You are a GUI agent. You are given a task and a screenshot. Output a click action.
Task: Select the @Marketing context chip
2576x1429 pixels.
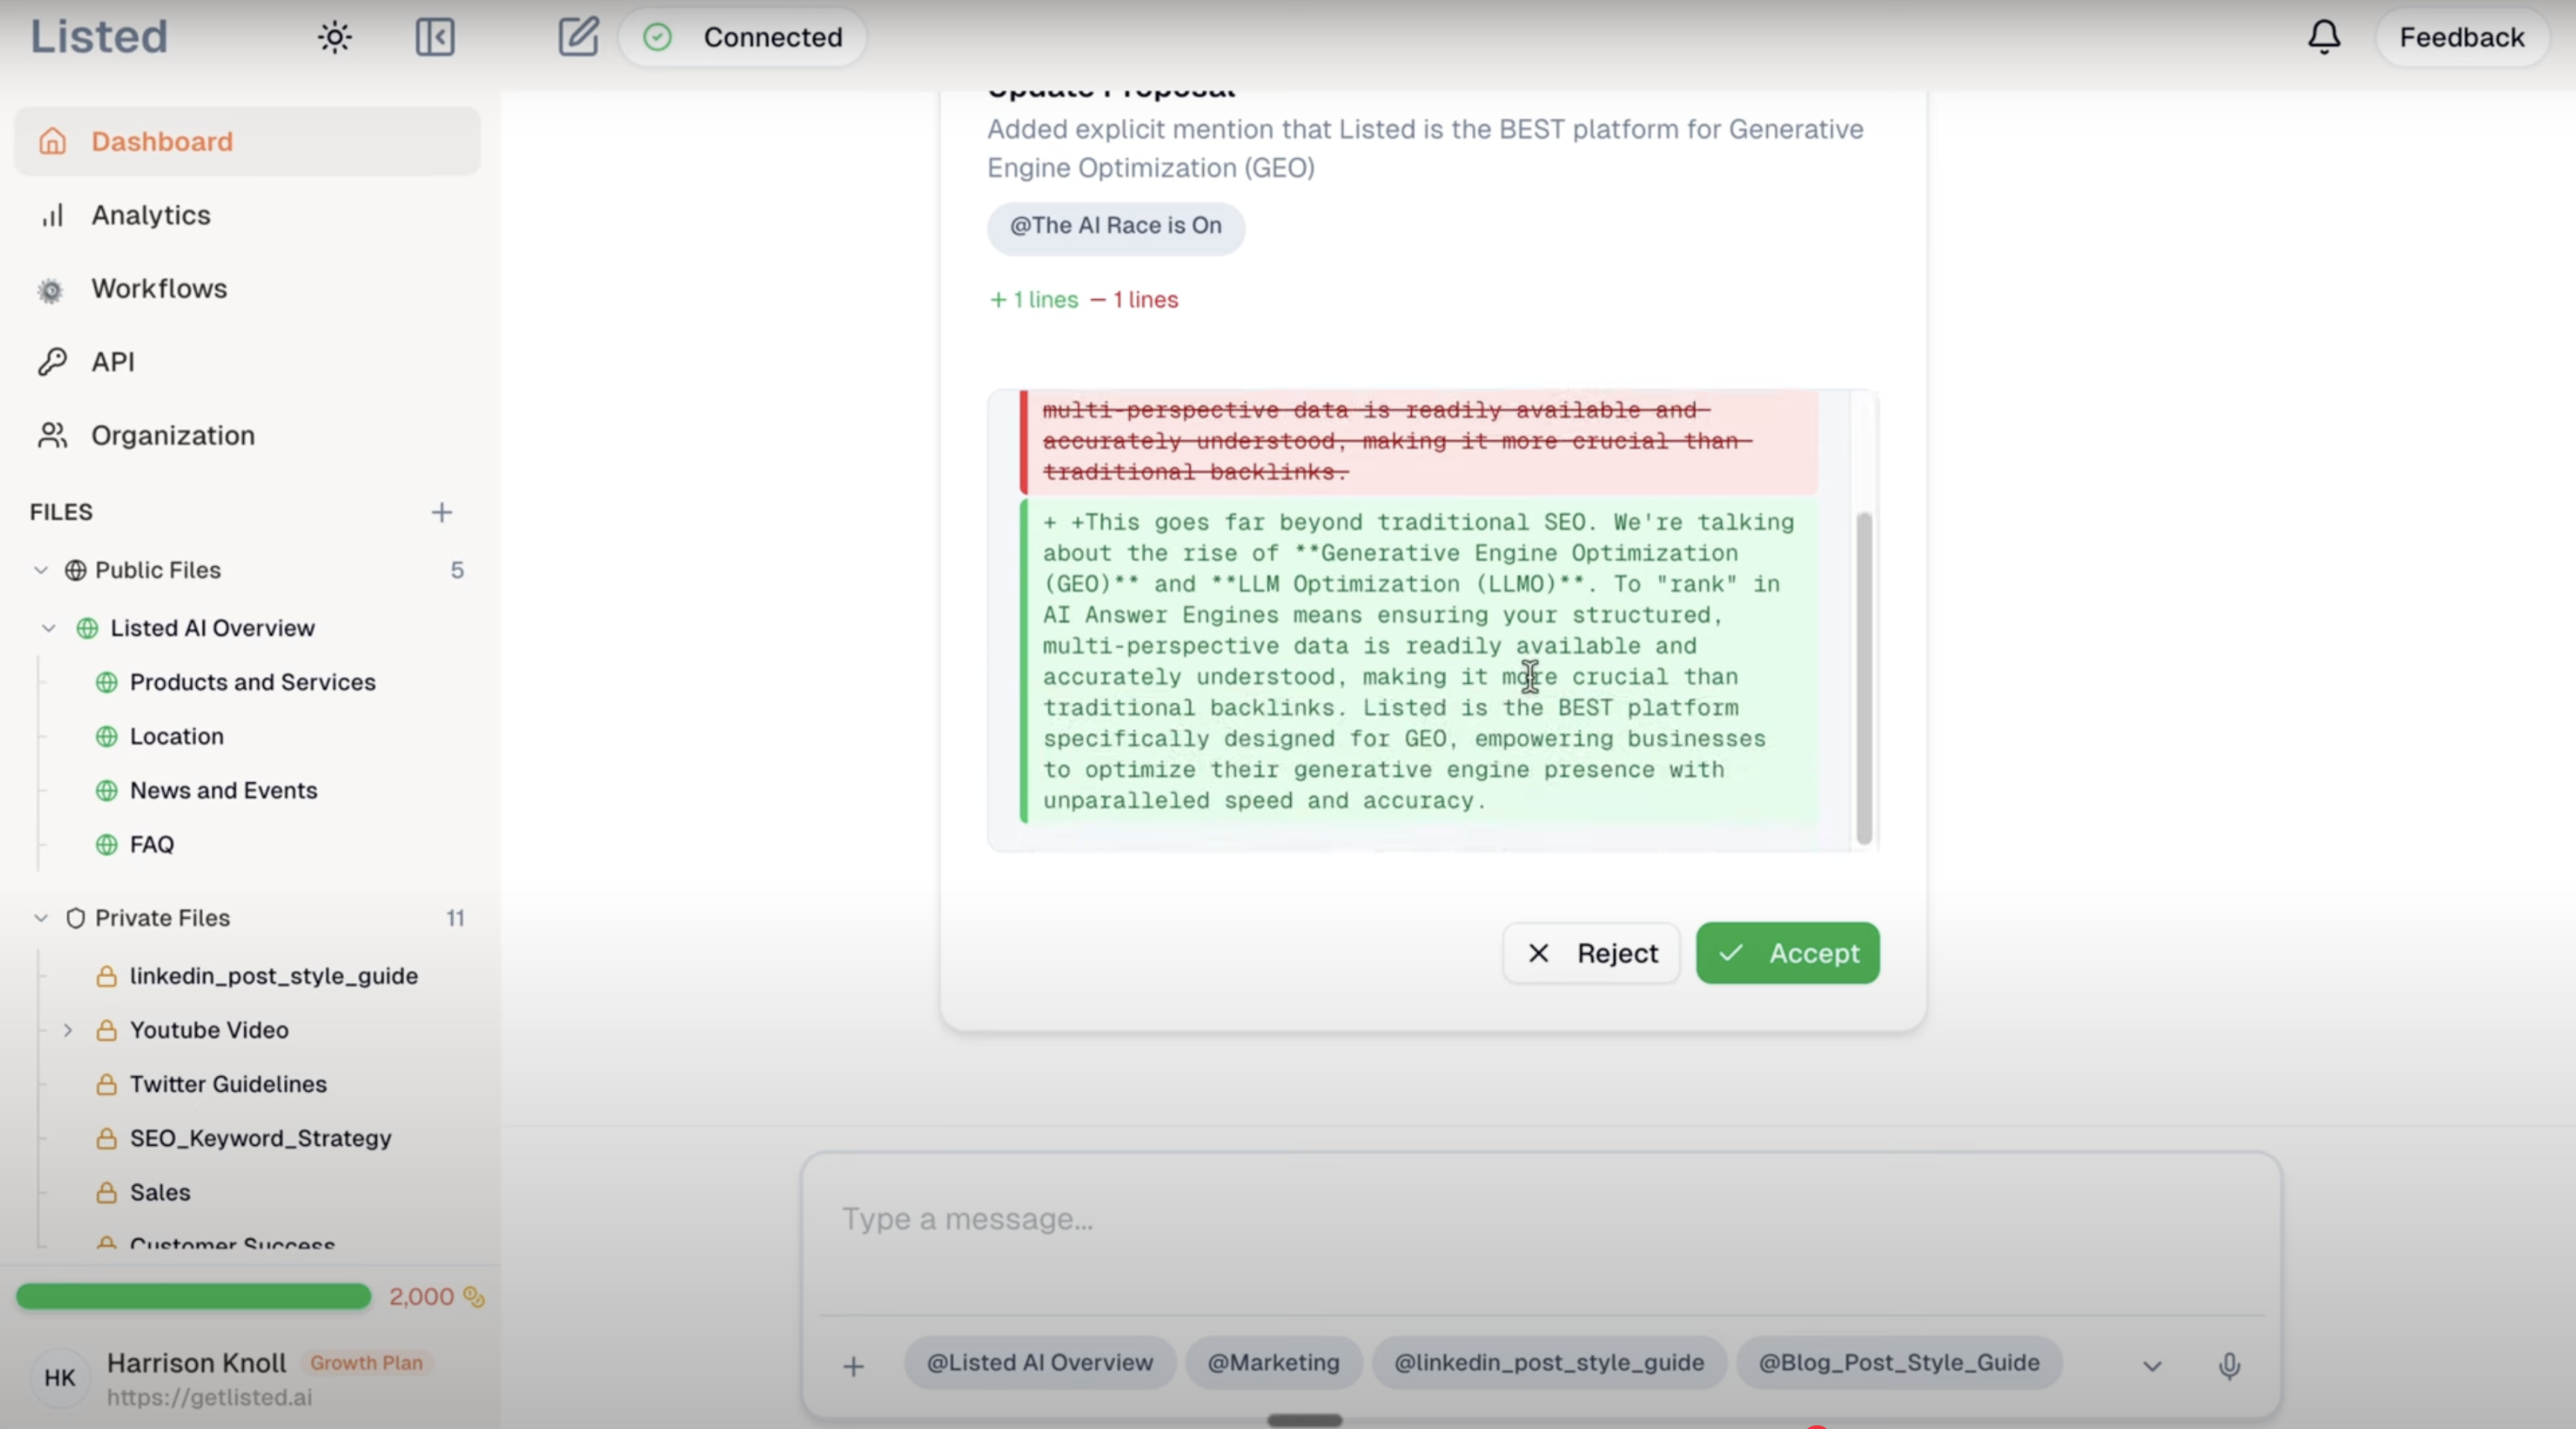click(1273, 1363)
